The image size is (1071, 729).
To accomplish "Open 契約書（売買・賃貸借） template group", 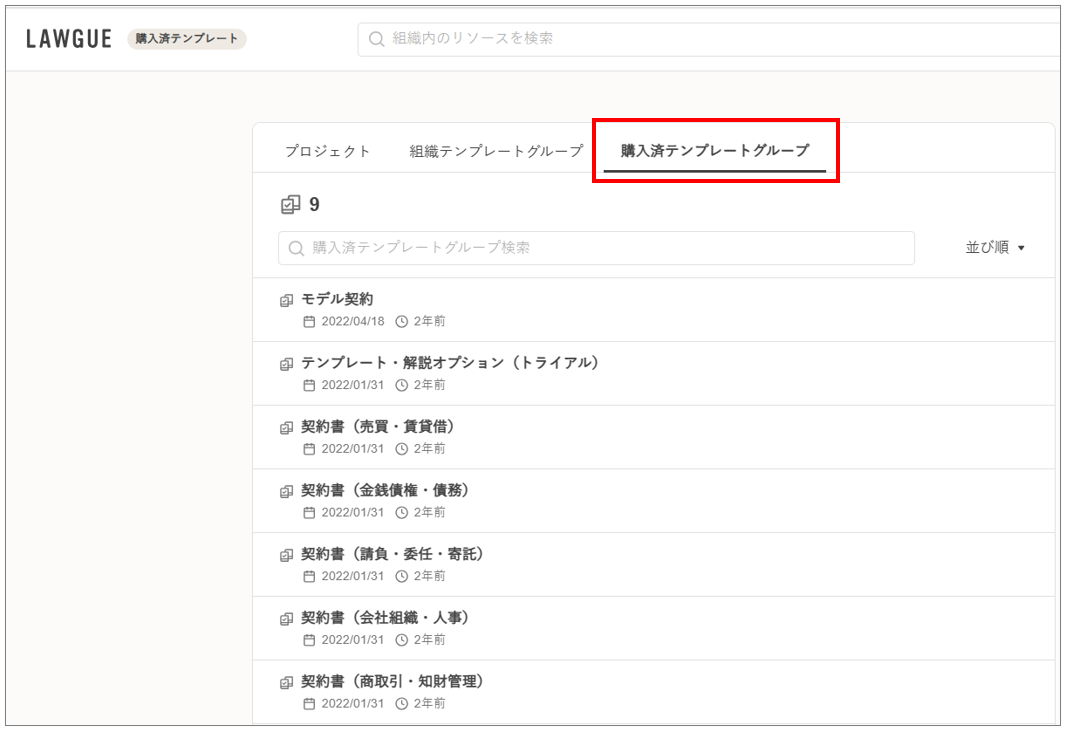I will pyautogui.click(x=378, y=427).
